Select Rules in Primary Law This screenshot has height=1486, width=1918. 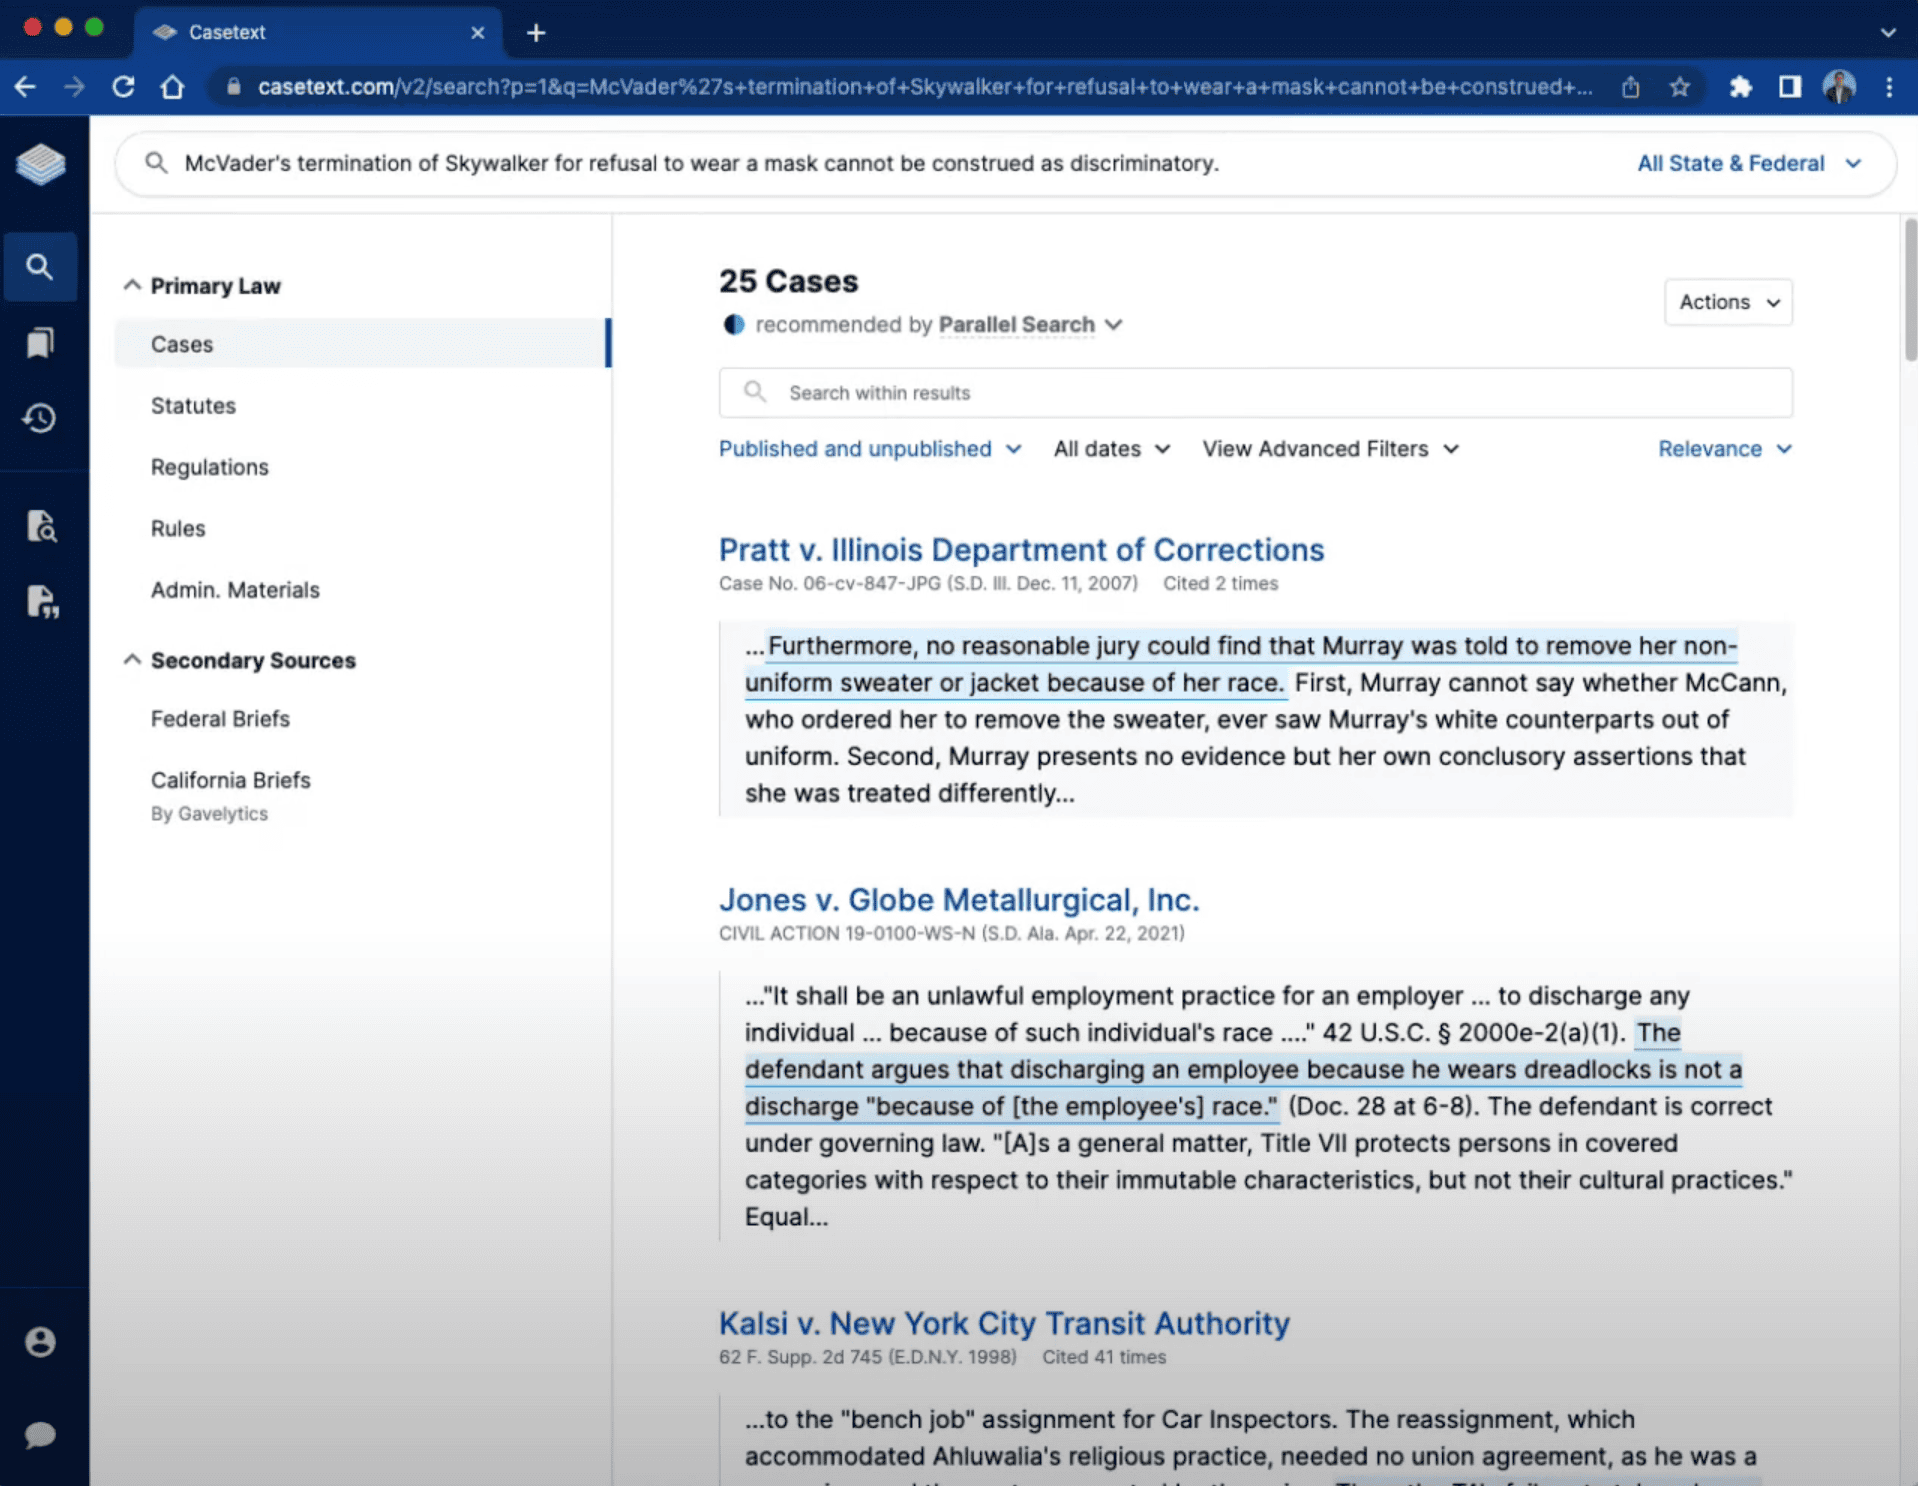tap(178, 528)
